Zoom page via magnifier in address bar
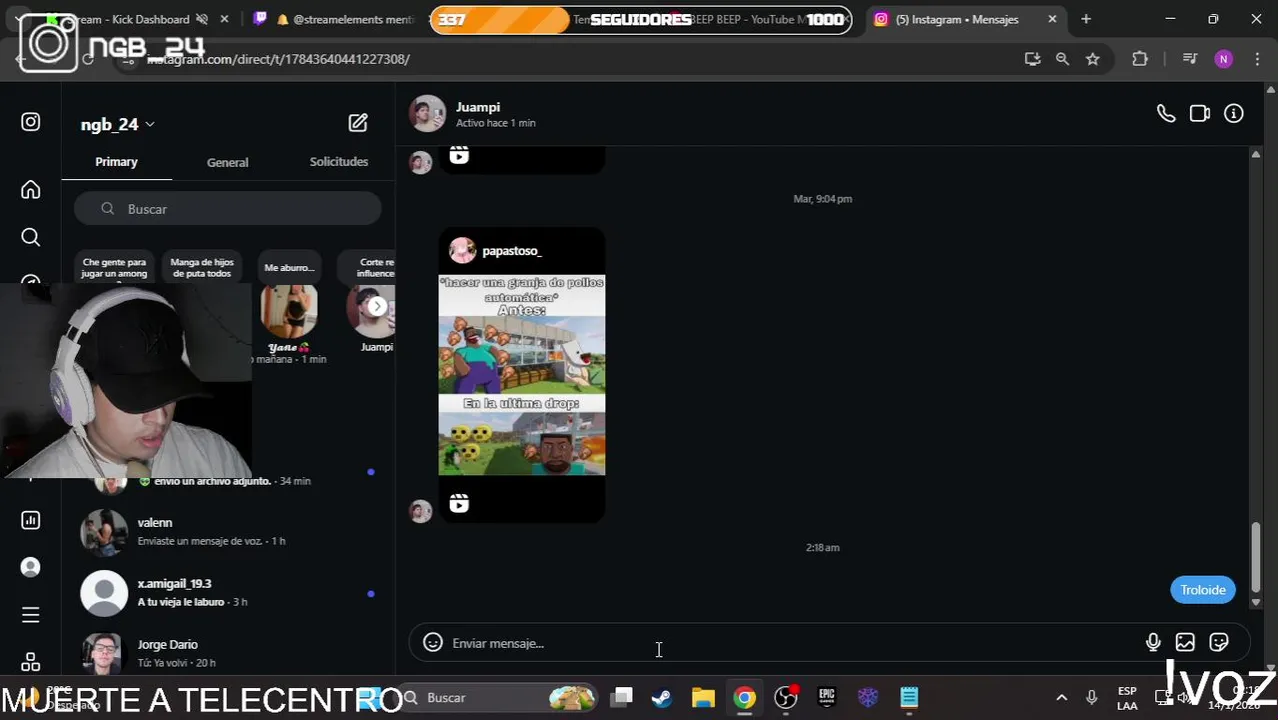This screenshot has width=1278, height=720. [1063, 59]
